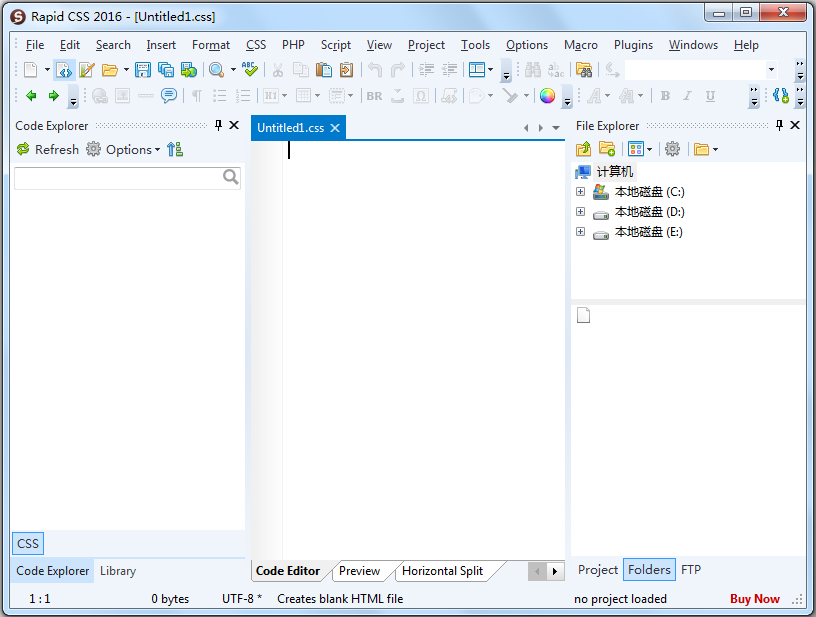This screenshot has width=816, height=617.
Task: Open the Open file dropdown arrow
Action: (126, 70)
